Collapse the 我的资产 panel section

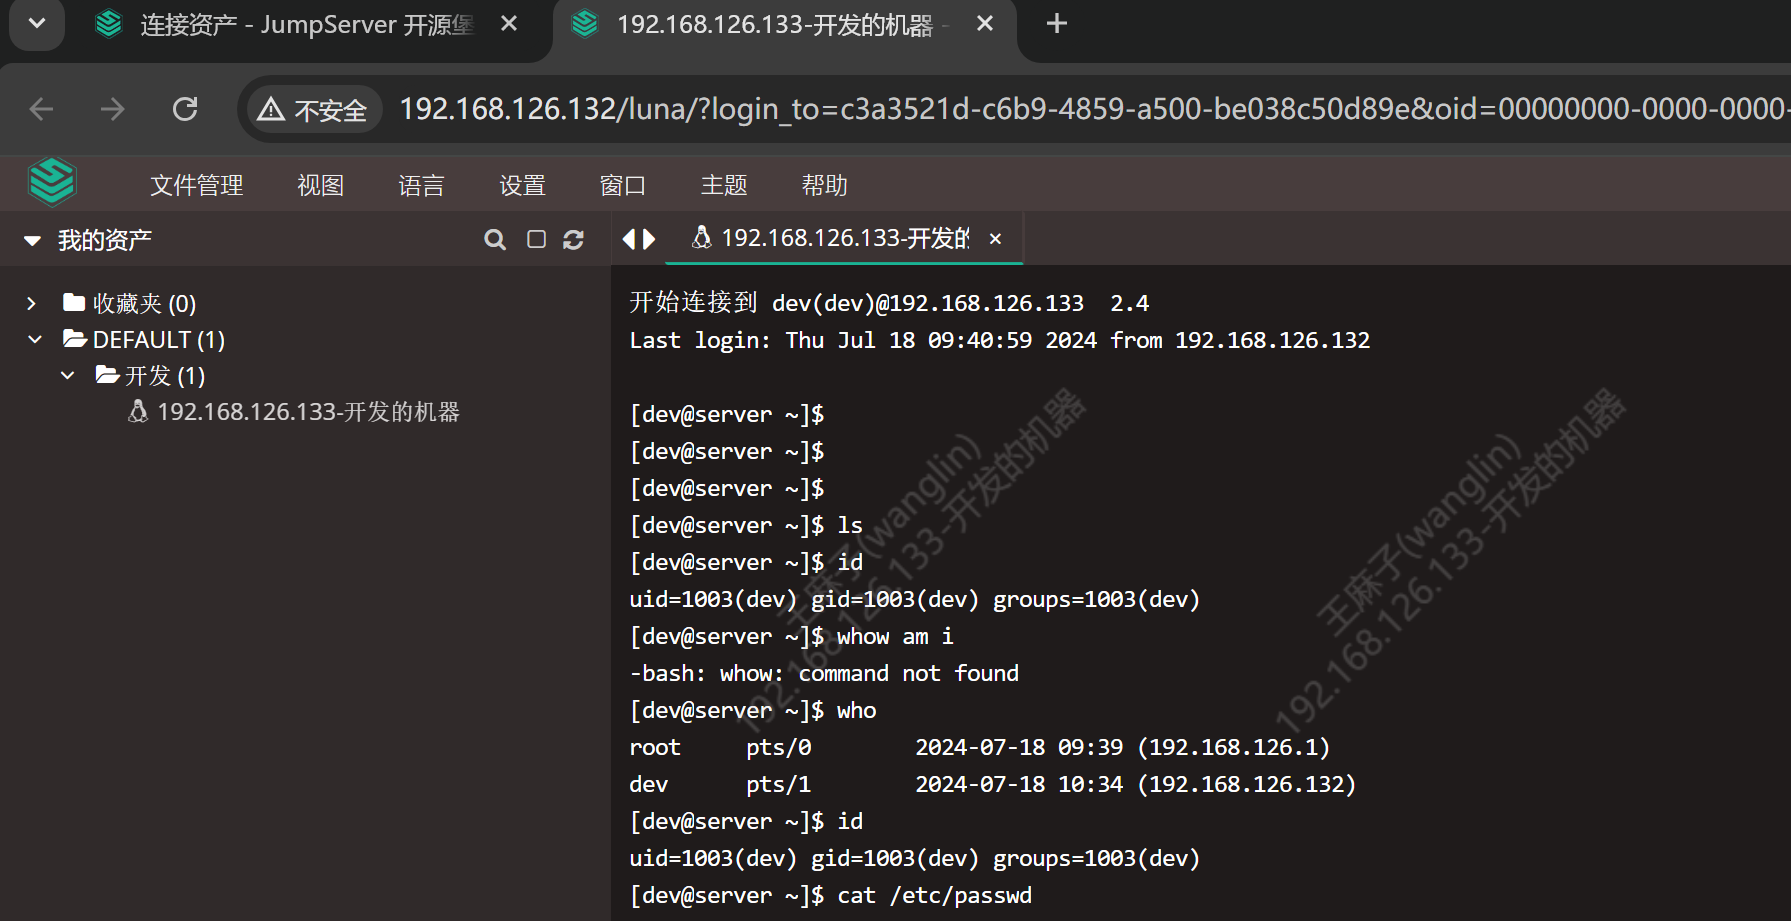coord(33,241)
